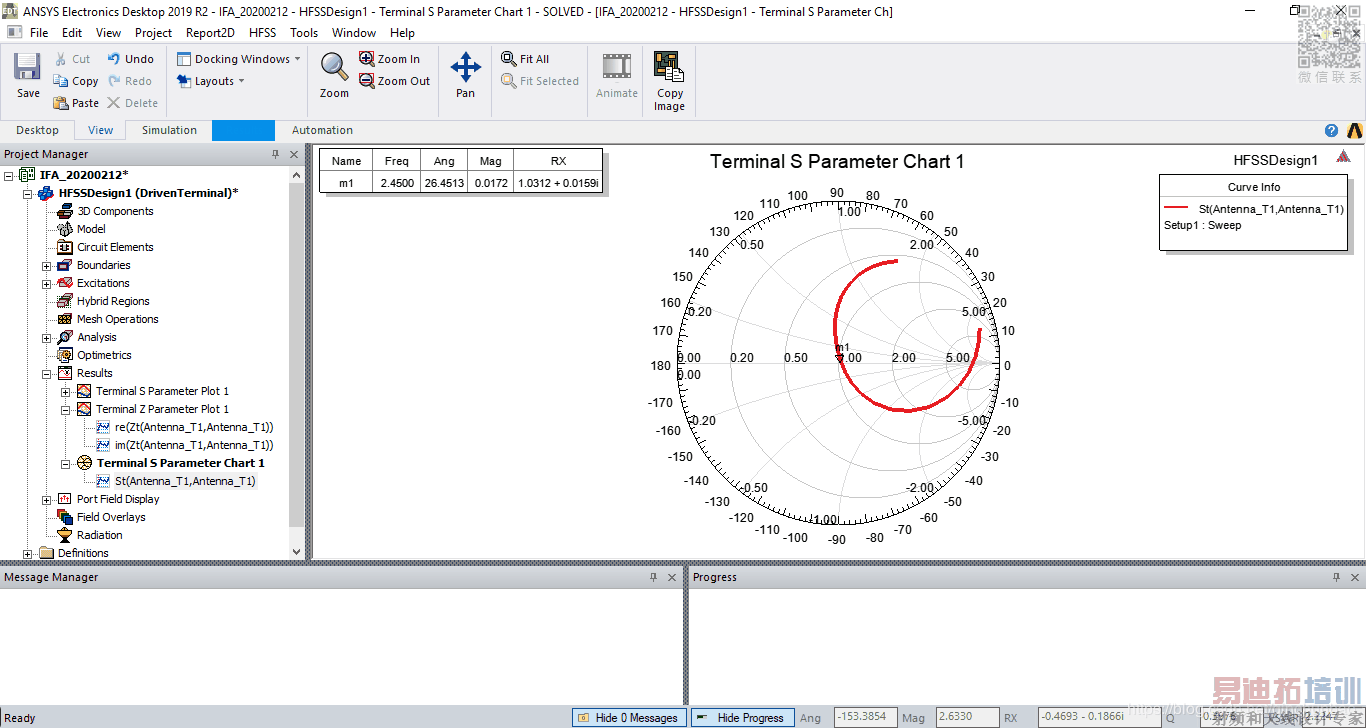1366x728 pixels.
Task: Click the Project Manager scrollbar down arrow
Action: click(296, 551)
